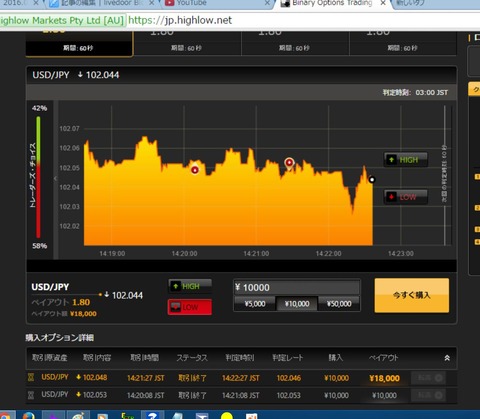480x419 pixels.
Task: Click the 判定レート column header
Action: (288, 358)
